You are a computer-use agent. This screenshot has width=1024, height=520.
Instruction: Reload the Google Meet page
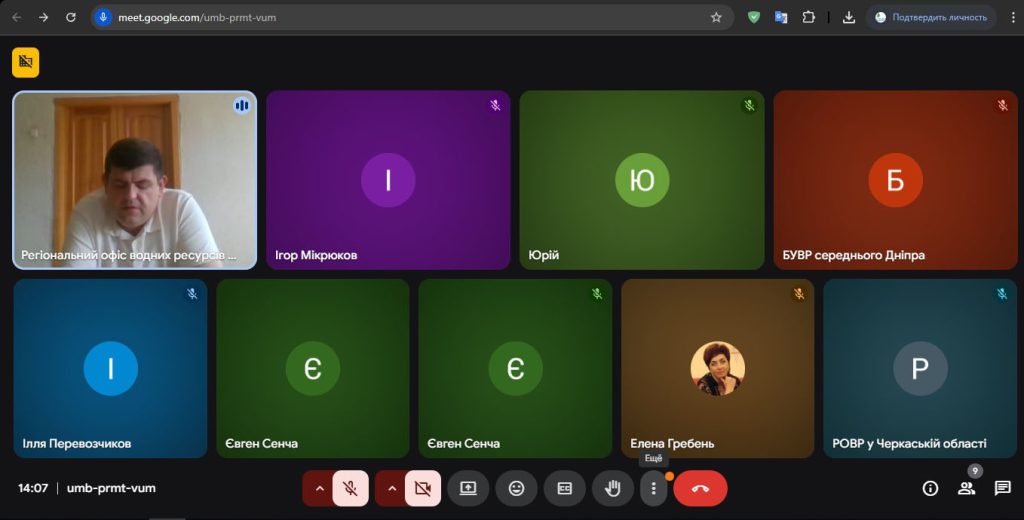click(x=71, y=18)
